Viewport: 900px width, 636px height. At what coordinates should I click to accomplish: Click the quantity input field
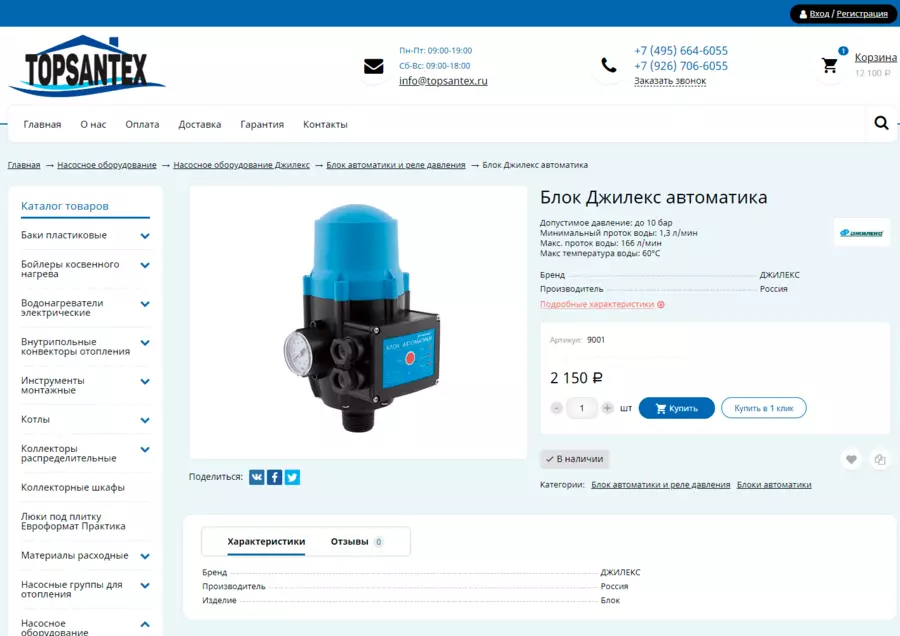click(581, 408)
